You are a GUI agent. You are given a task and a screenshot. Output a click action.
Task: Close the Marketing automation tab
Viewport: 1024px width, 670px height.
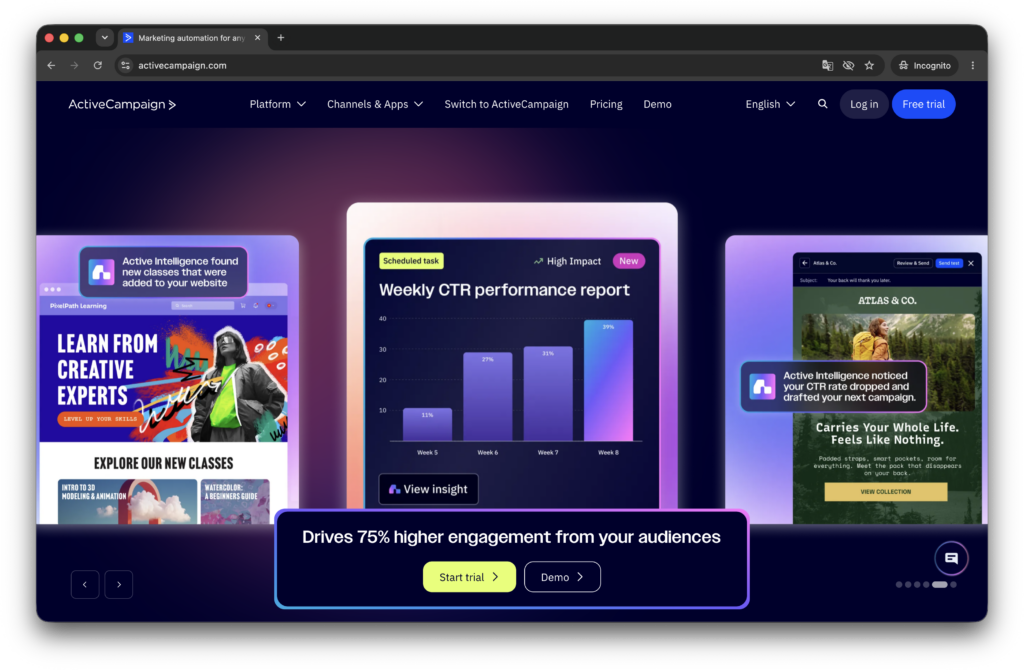(257, 38)
